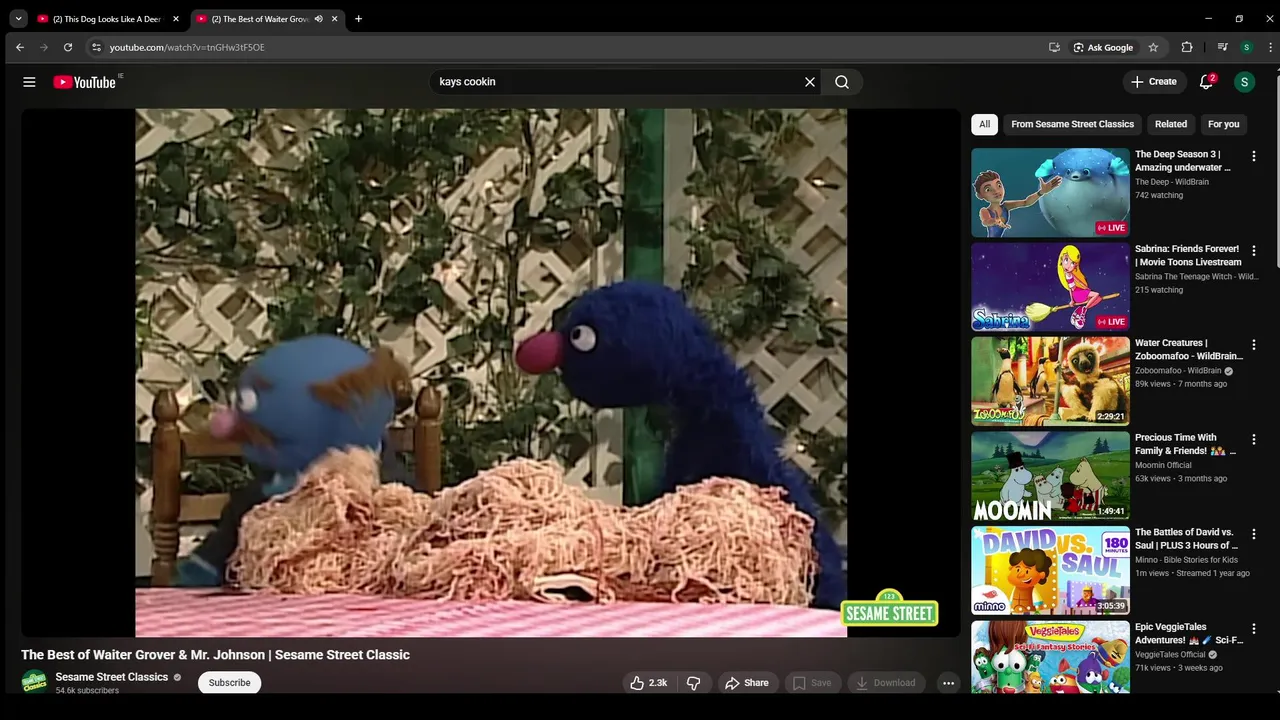This screenshot has width=1280, height=720.
Task: Expand the tab search dropdown arrow
Action: pyautogui.click(x=18, y=19)
